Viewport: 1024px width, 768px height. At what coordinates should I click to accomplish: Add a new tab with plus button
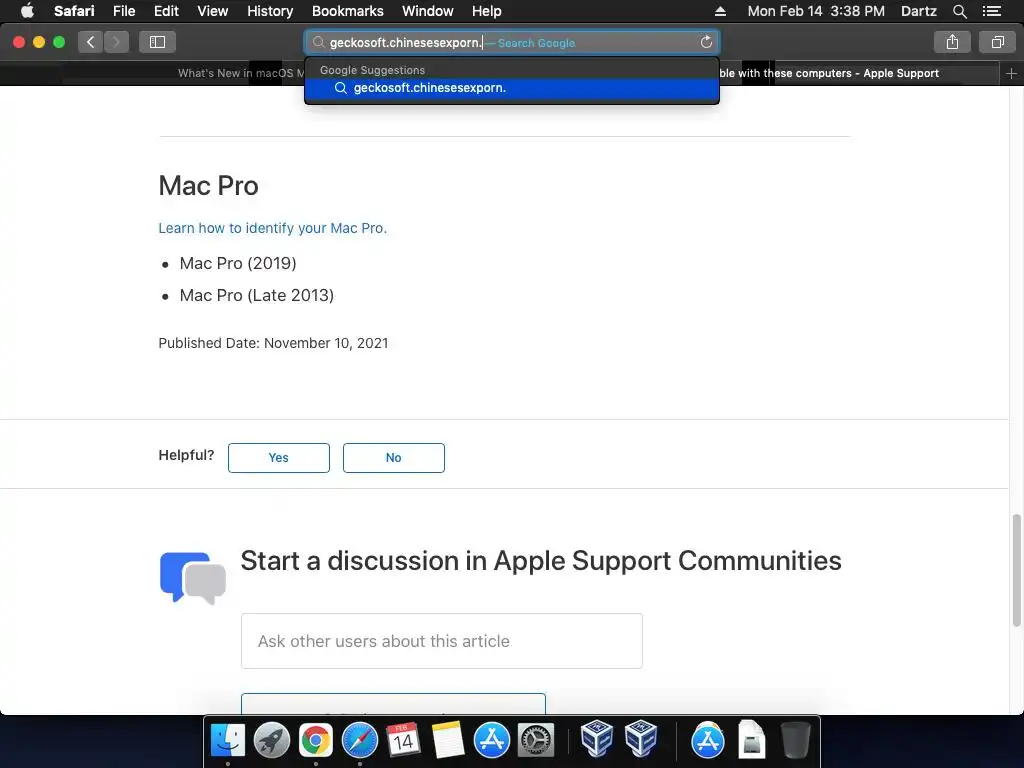(x=1011, y=74)
